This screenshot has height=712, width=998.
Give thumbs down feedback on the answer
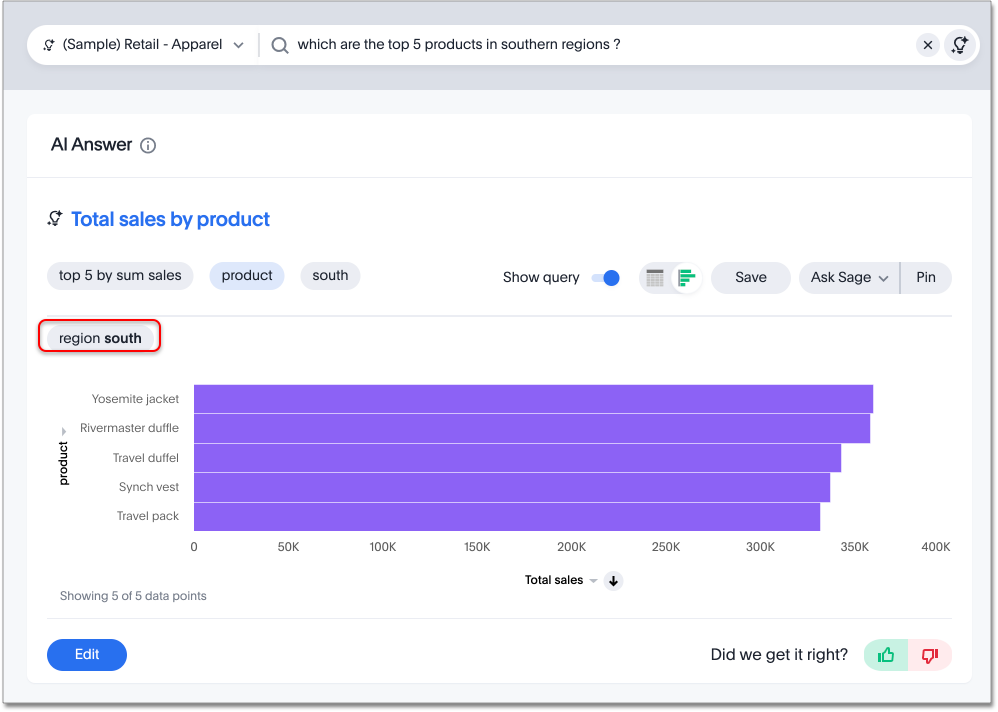click(x=929, y=655)
